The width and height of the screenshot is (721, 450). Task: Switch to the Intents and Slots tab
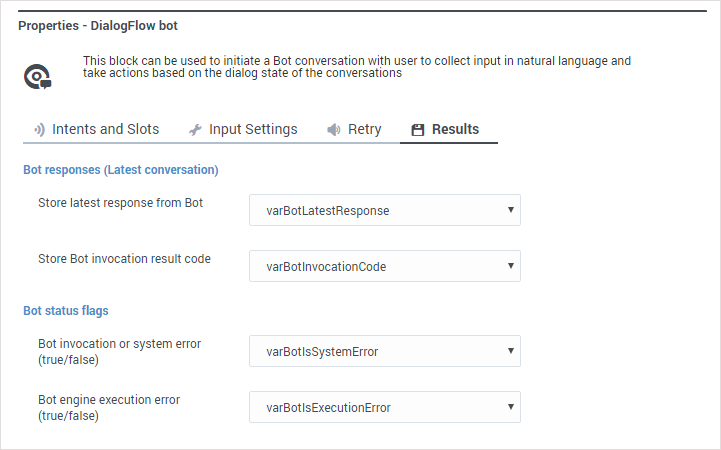pos(105,129)
